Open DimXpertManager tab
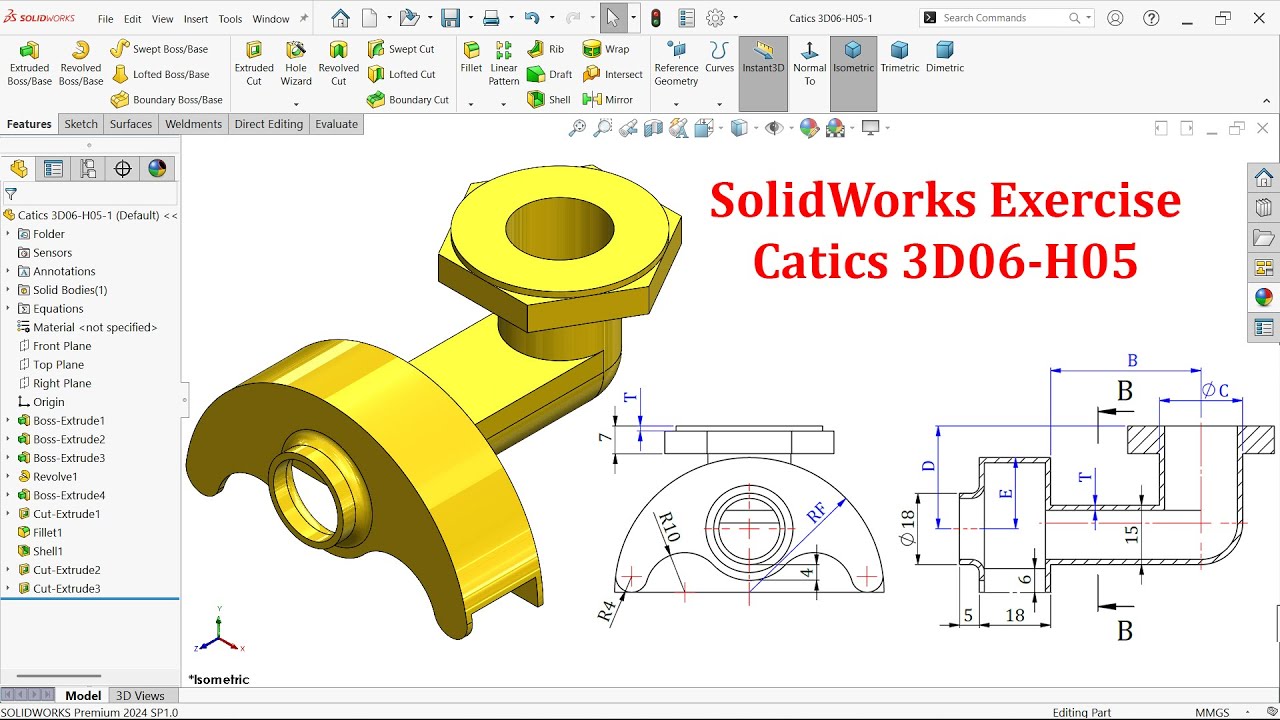Viewport: 1280px width, 720px height. (123, 169)
